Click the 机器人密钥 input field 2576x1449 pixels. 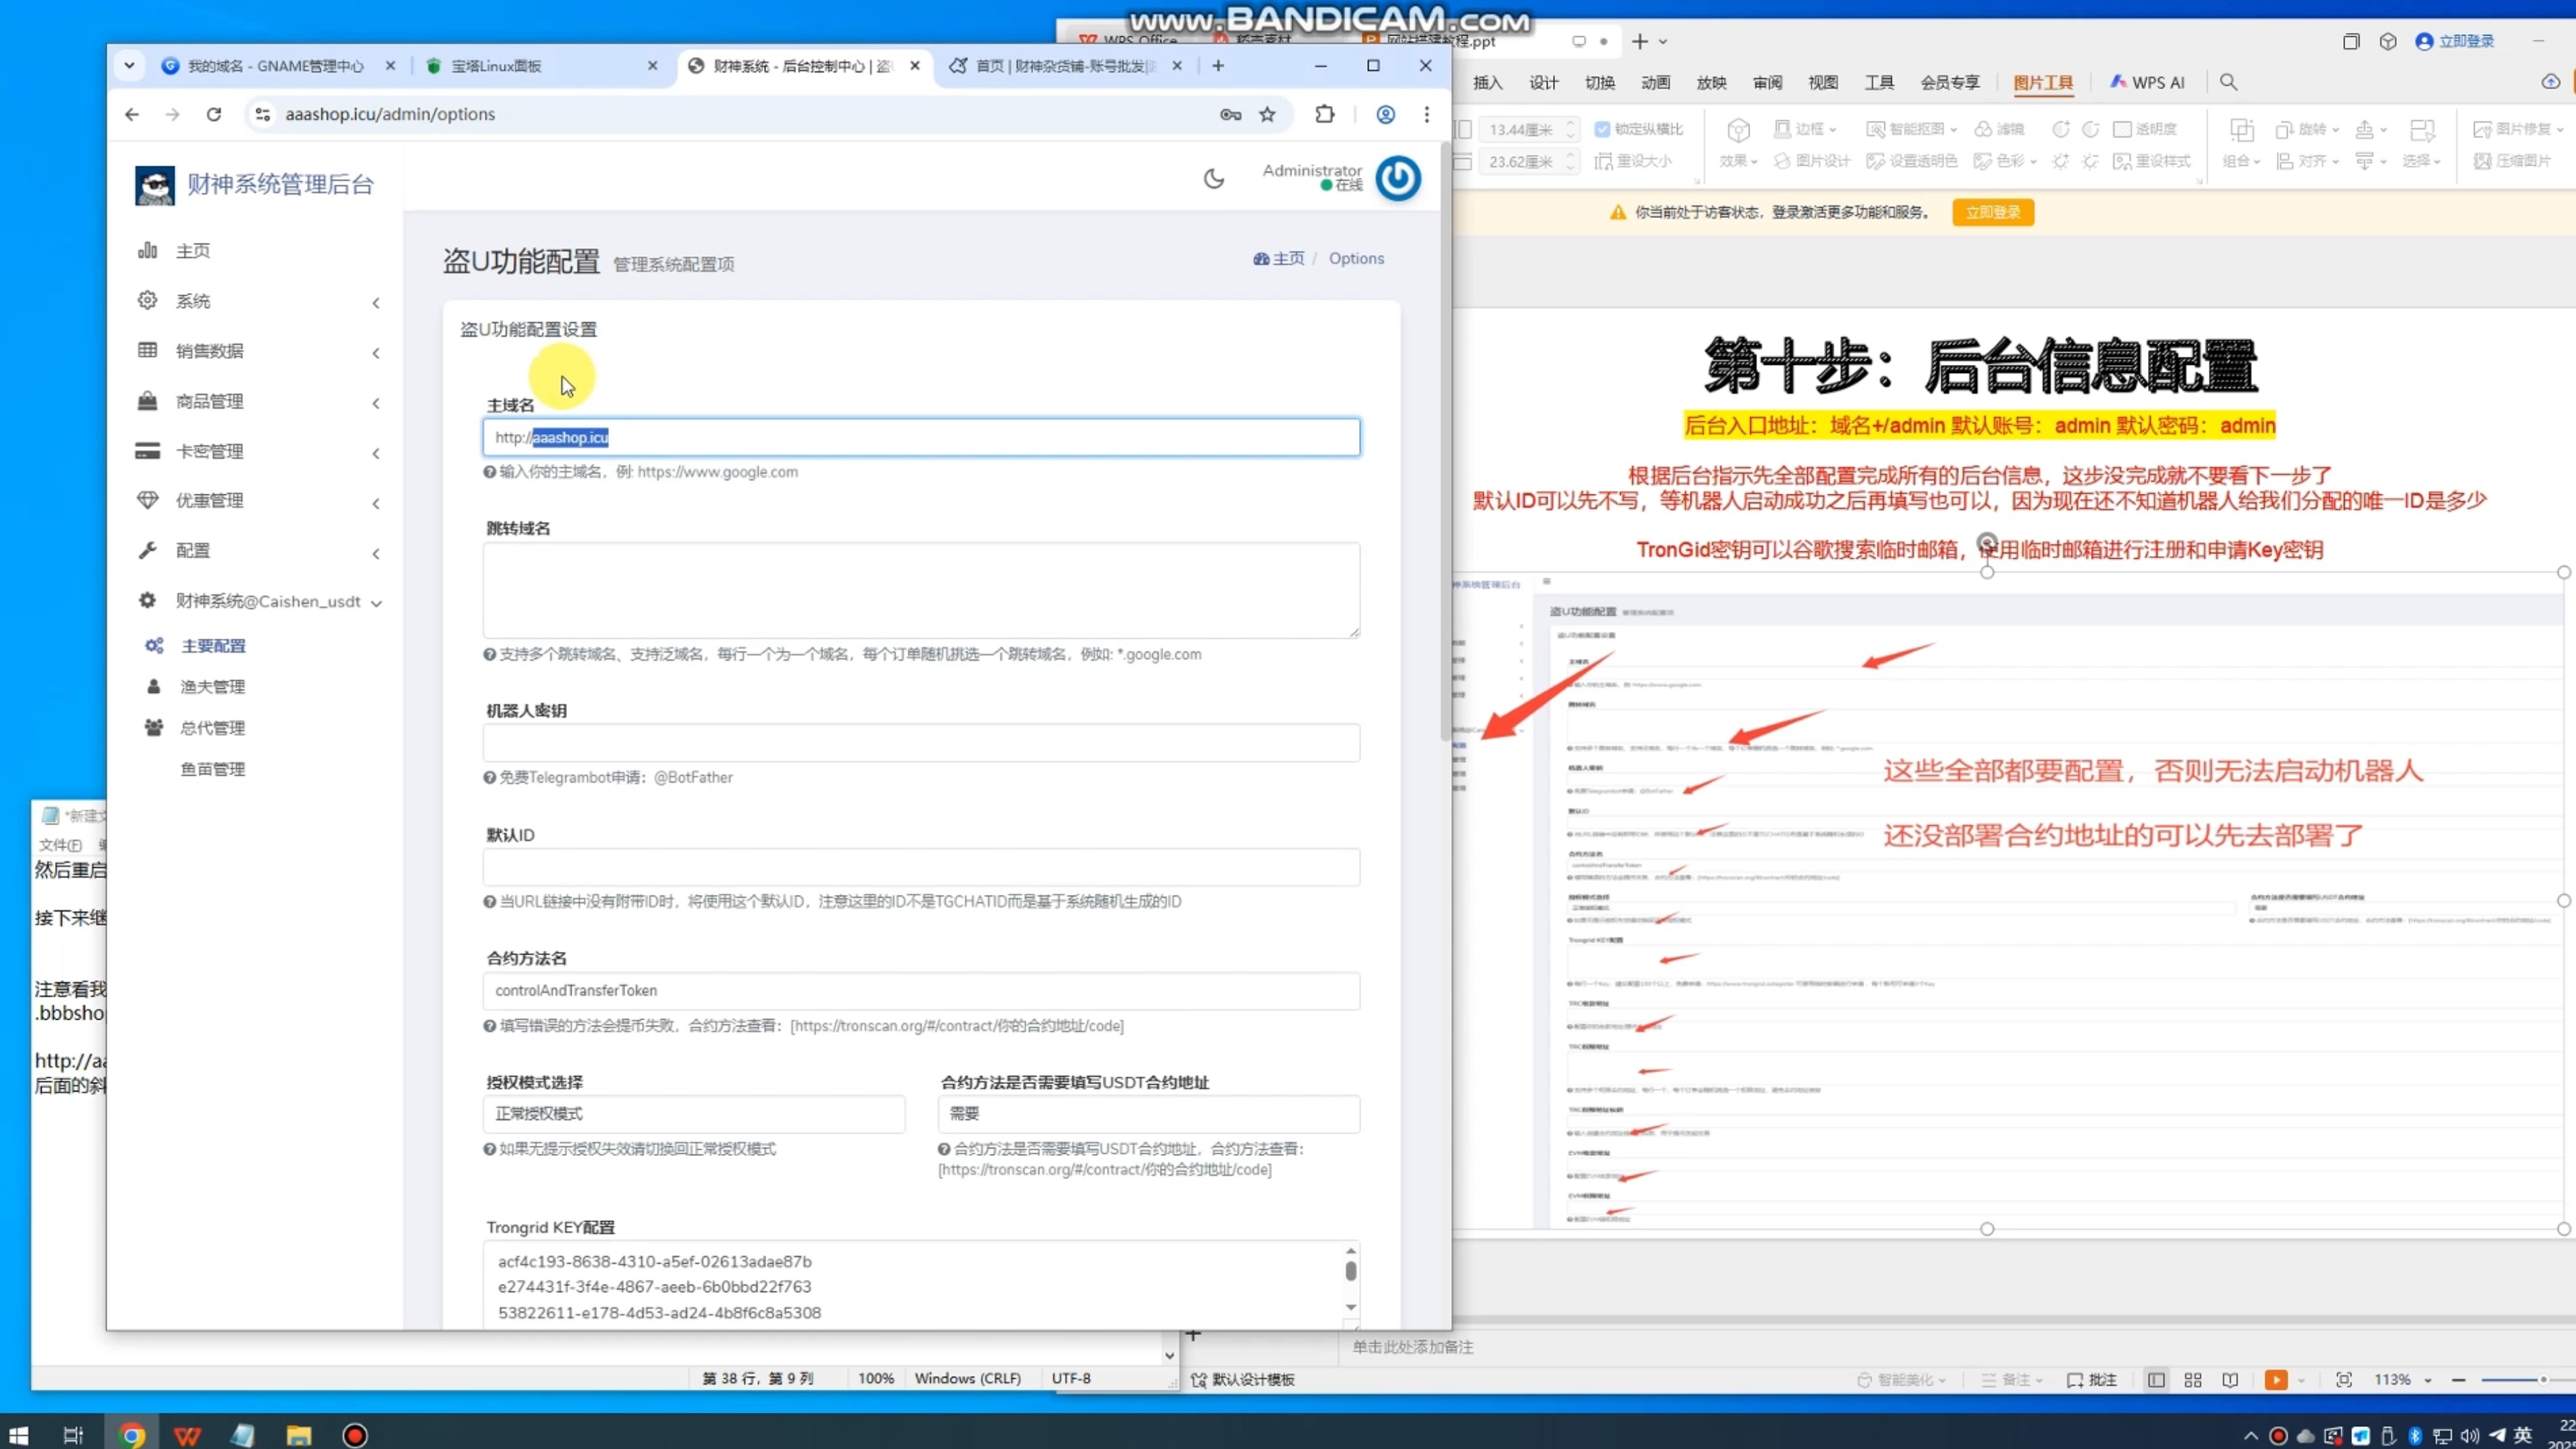[x=921, y=743]
